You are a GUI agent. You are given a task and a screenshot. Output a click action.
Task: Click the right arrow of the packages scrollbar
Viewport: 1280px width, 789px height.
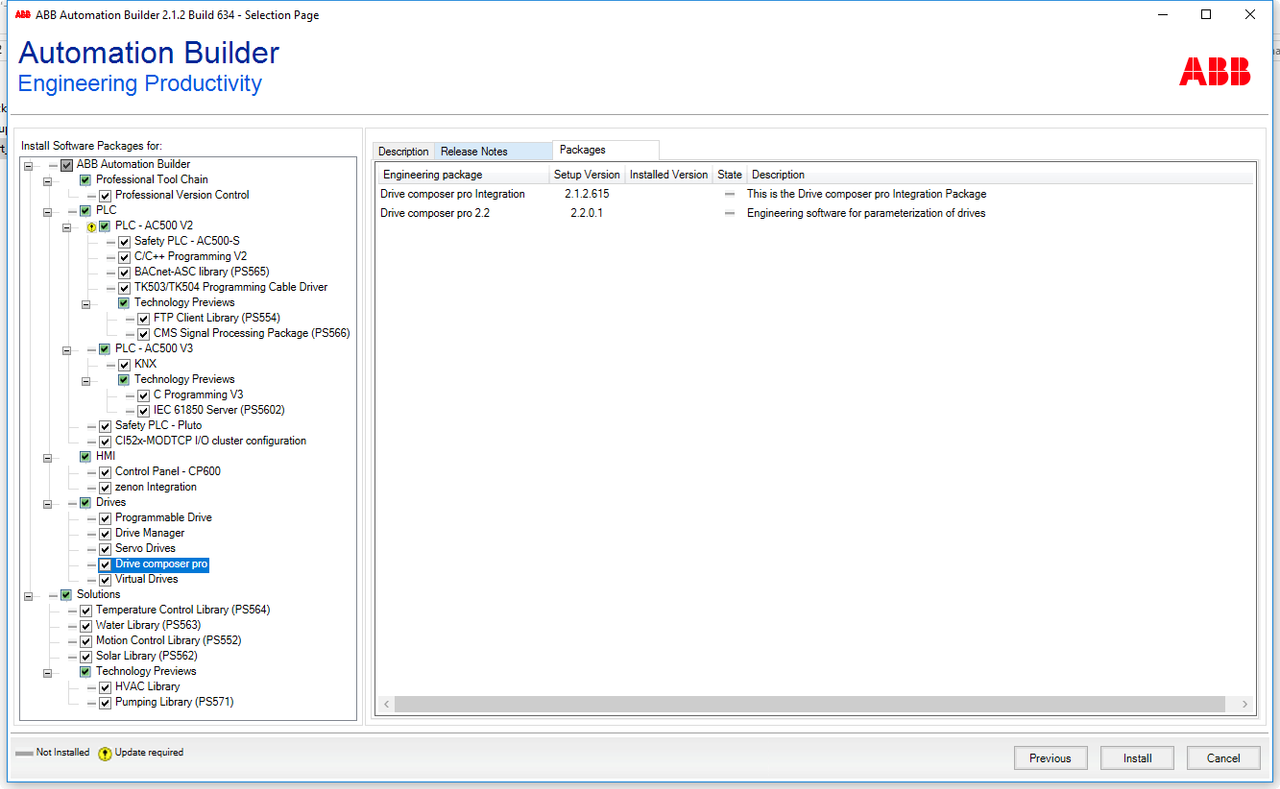point(1245,704)
